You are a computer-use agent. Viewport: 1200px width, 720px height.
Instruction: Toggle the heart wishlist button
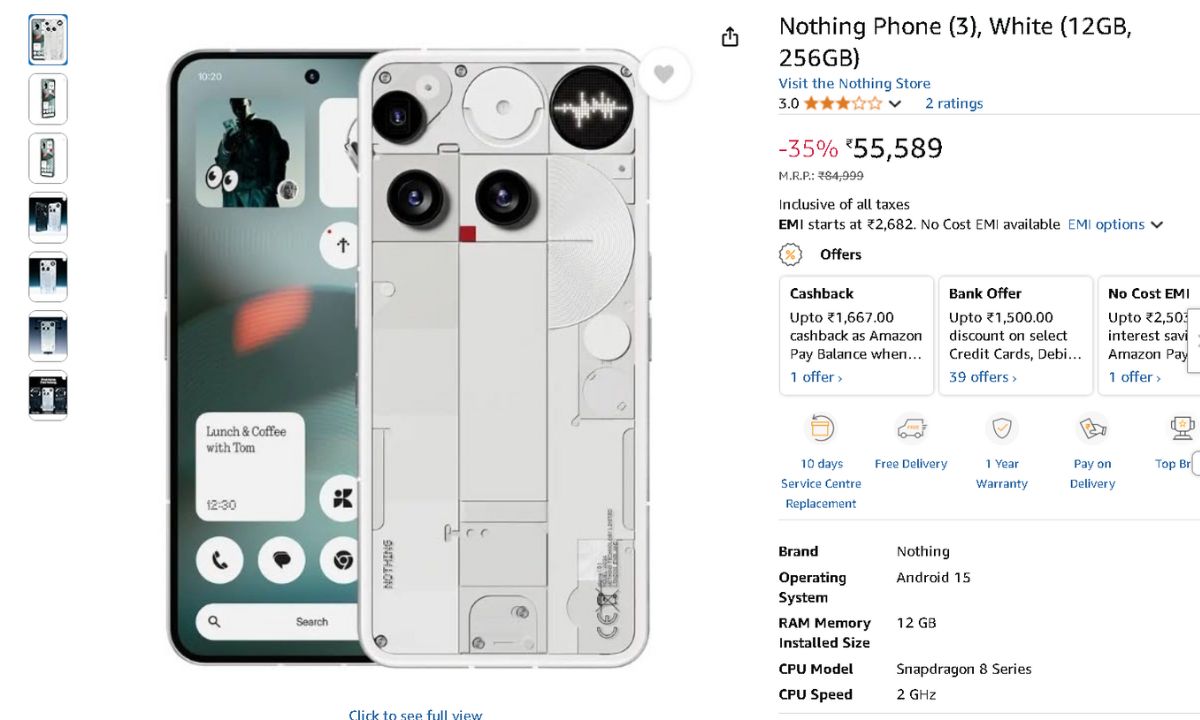(x=664, y=74)
